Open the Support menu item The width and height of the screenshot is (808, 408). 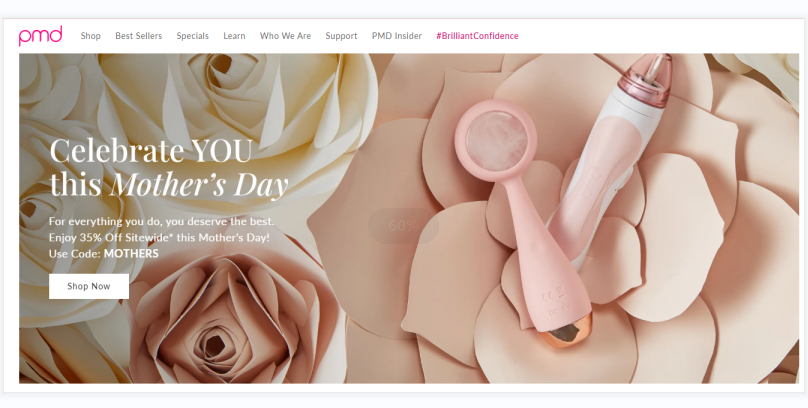point(341,36)
